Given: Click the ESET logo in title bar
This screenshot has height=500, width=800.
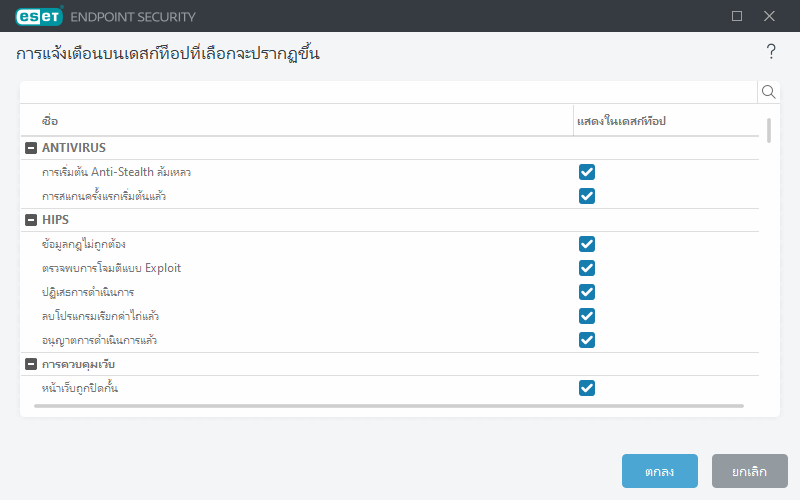Looking at the screenshot, I should point(39,16).
